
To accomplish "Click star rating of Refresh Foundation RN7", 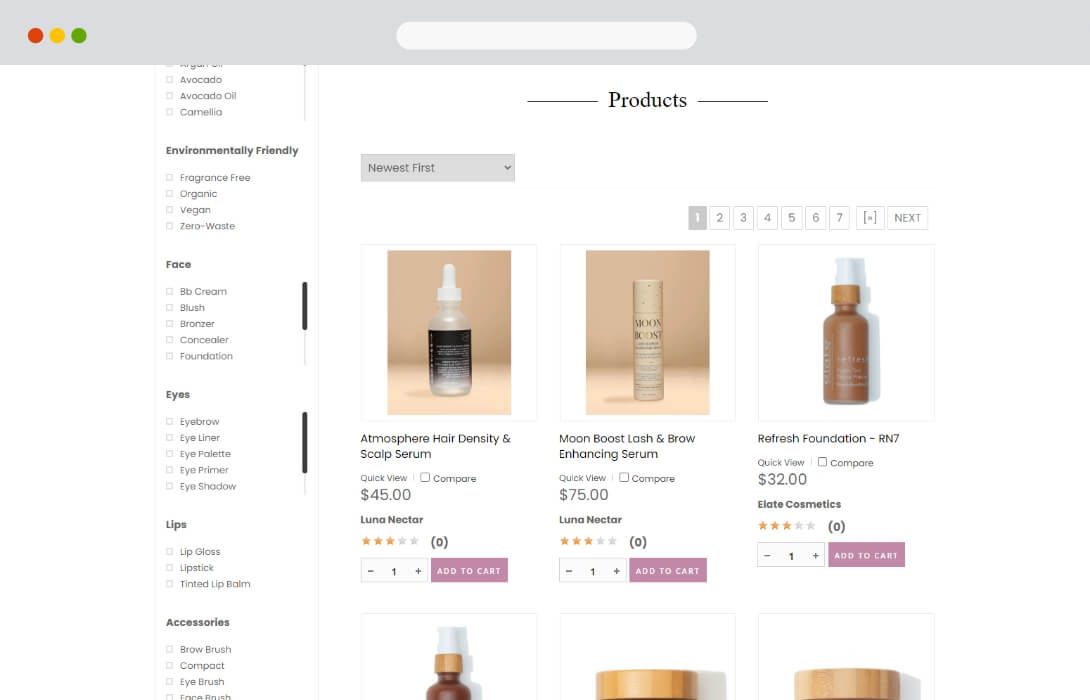I will (786, 526).
